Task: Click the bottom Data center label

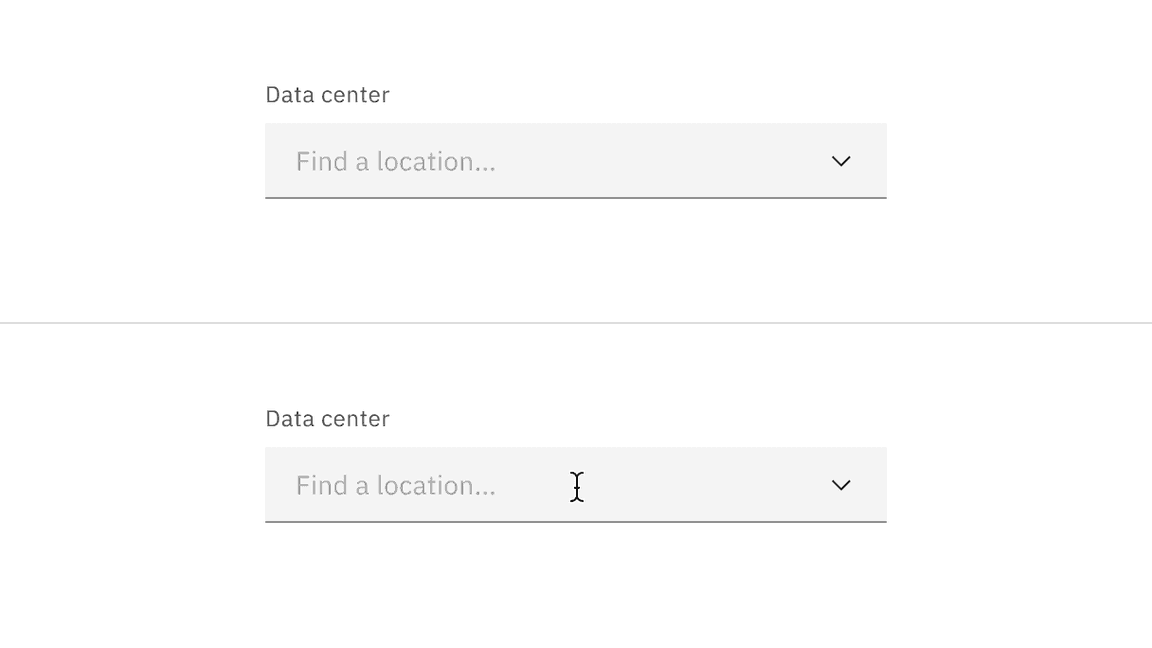Action: pos(327,418)
